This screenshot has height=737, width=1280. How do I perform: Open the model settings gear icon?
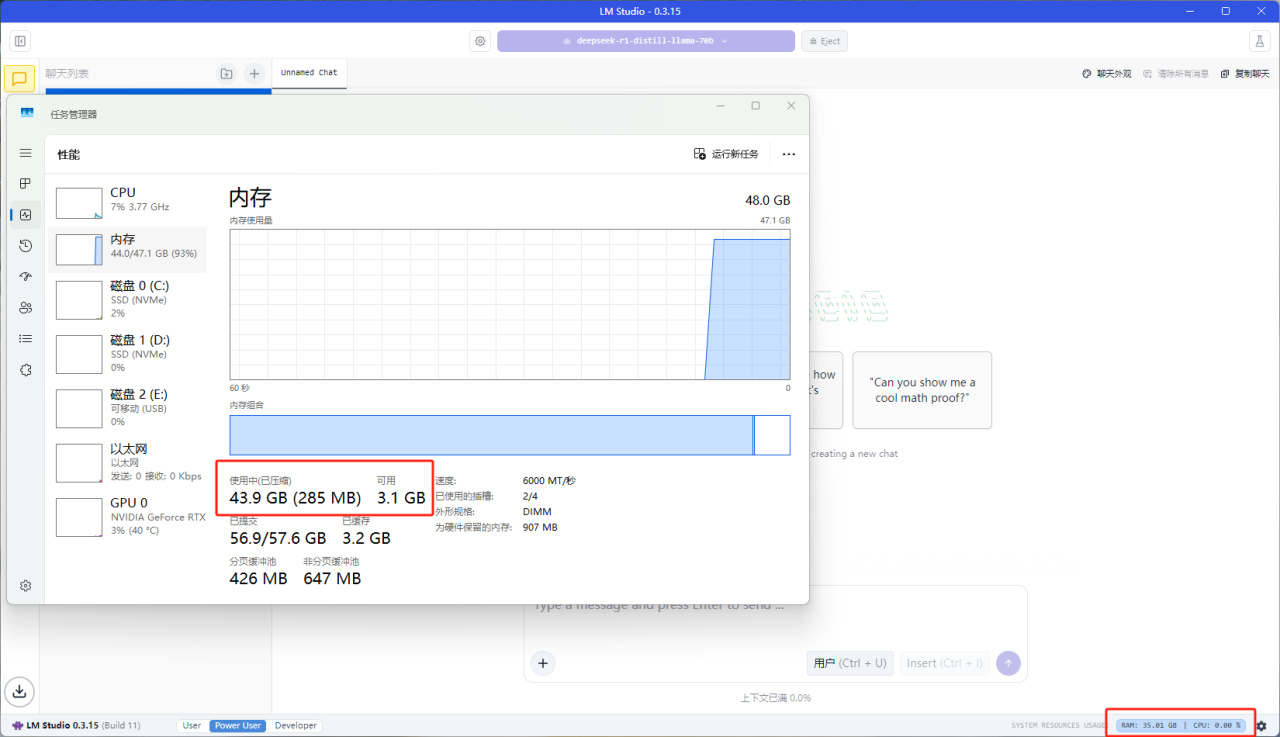481,41
